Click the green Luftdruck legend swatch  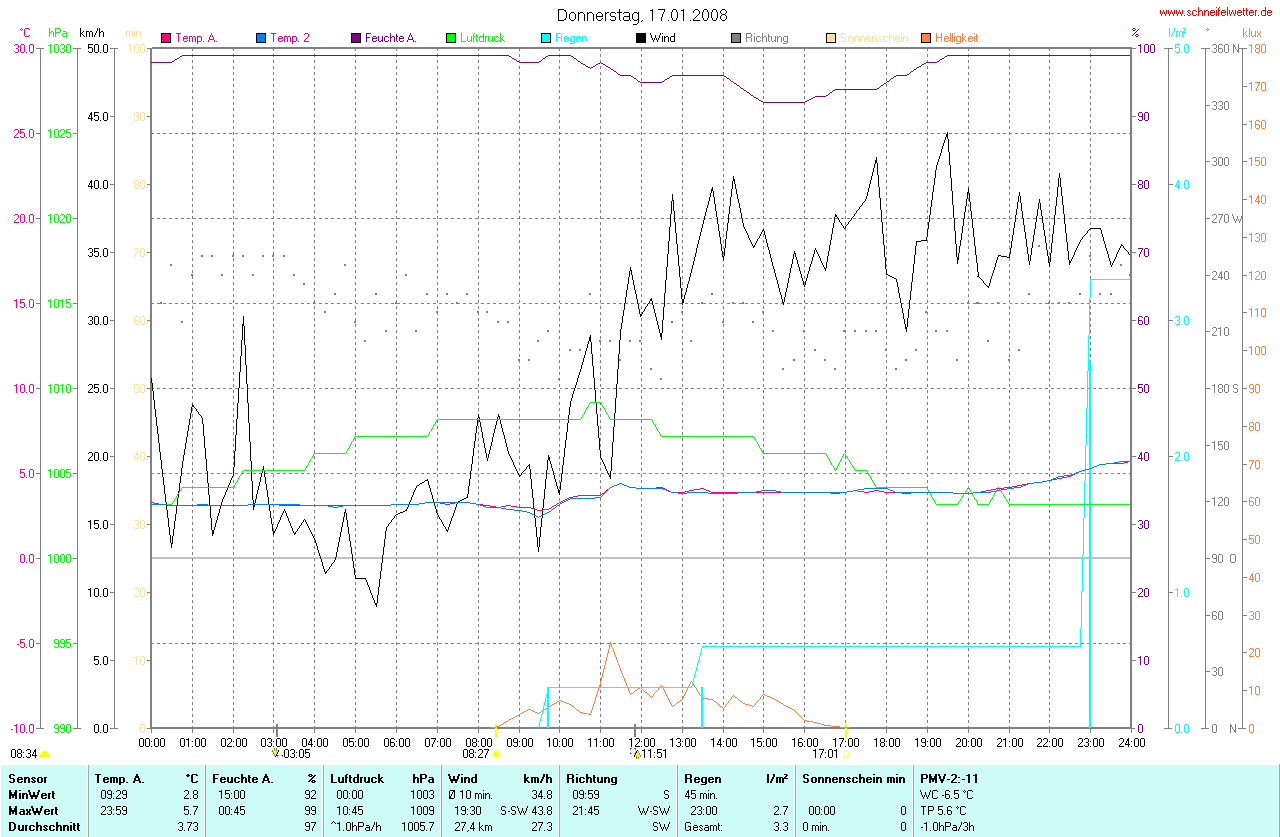tap(451, 38)
